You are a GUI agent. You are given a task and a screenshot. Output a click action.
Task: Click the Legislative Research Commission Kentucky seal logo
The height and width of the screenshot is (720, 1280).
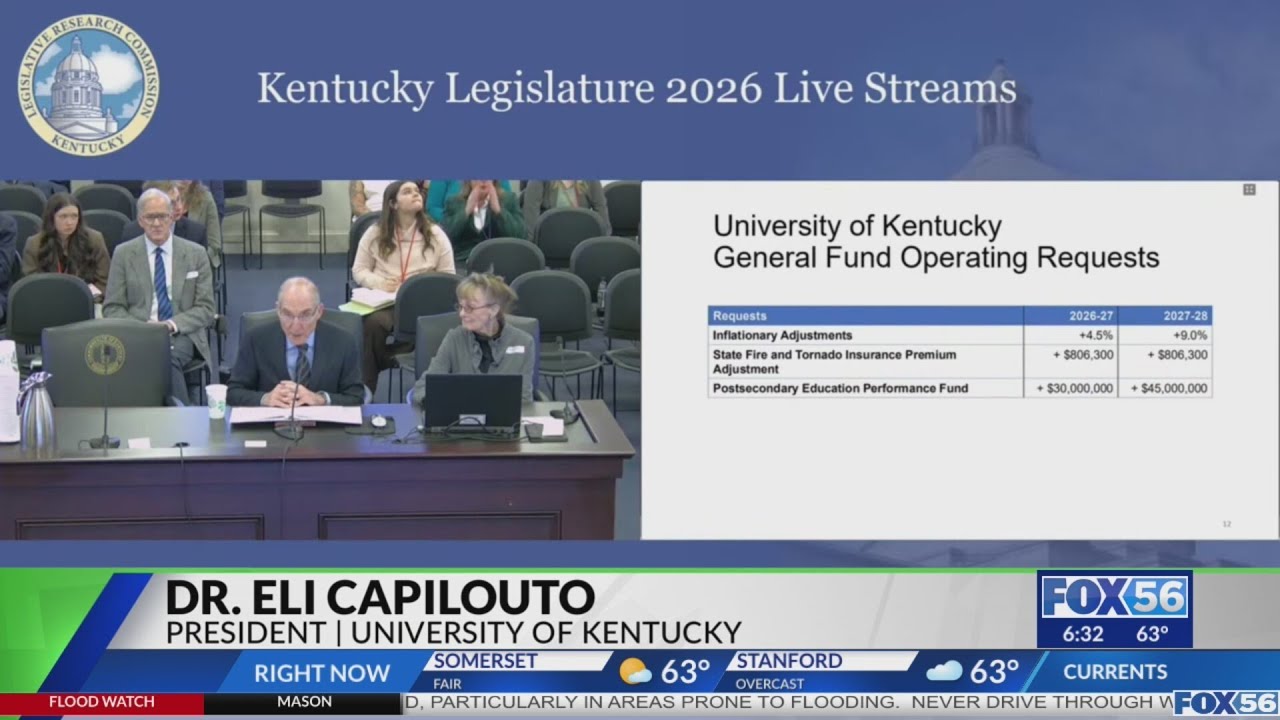tap(88, 85)
